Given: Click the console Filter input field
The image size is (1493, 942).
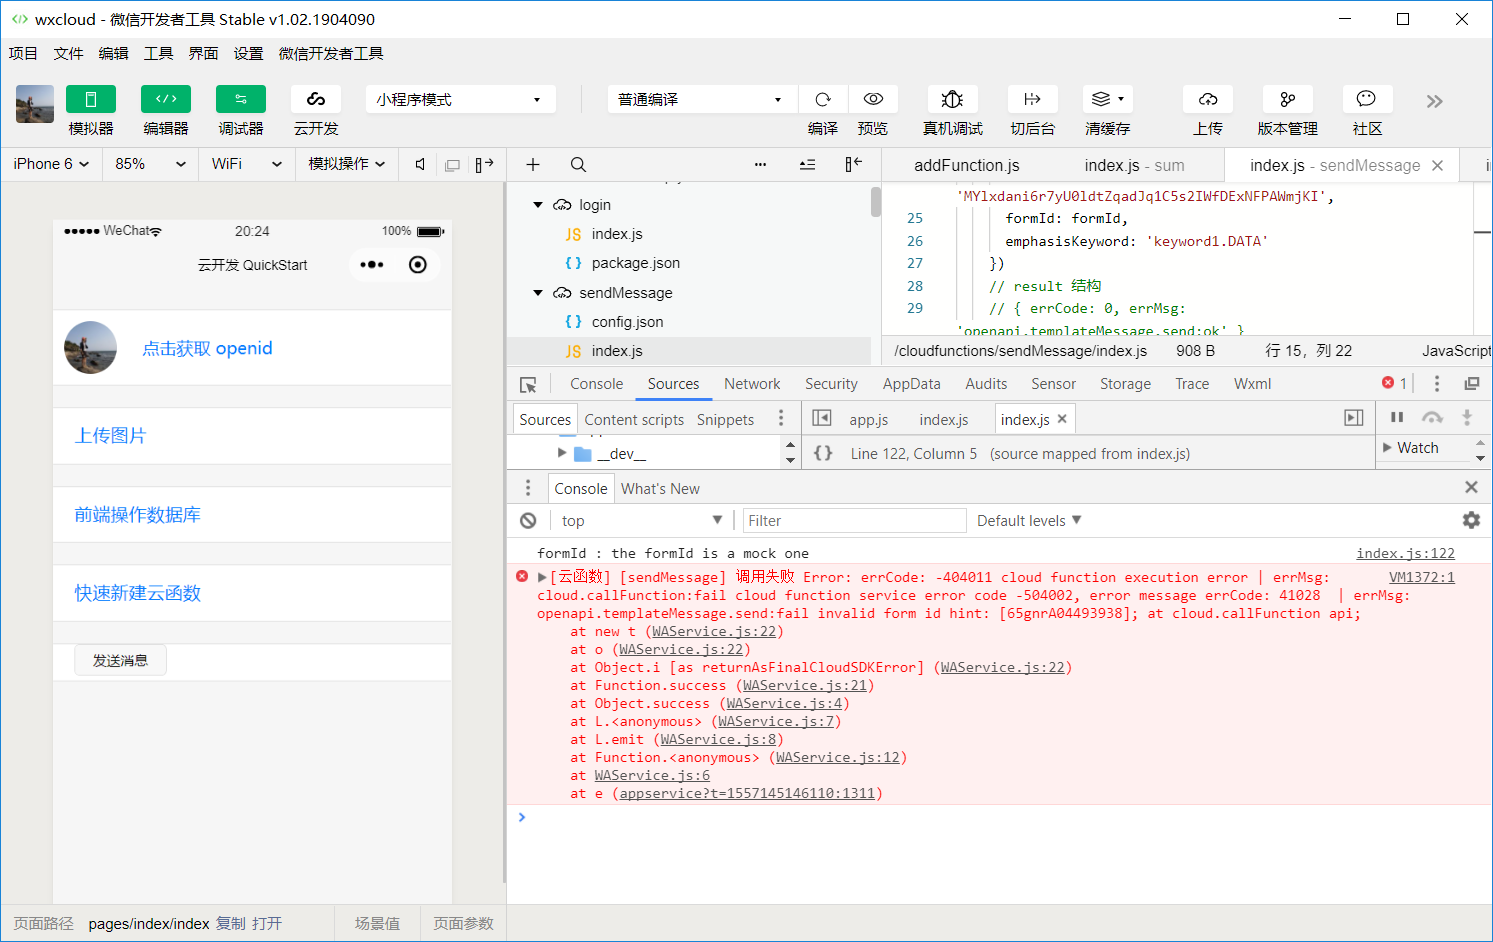Looking at the screenshot, I should 853,520.
